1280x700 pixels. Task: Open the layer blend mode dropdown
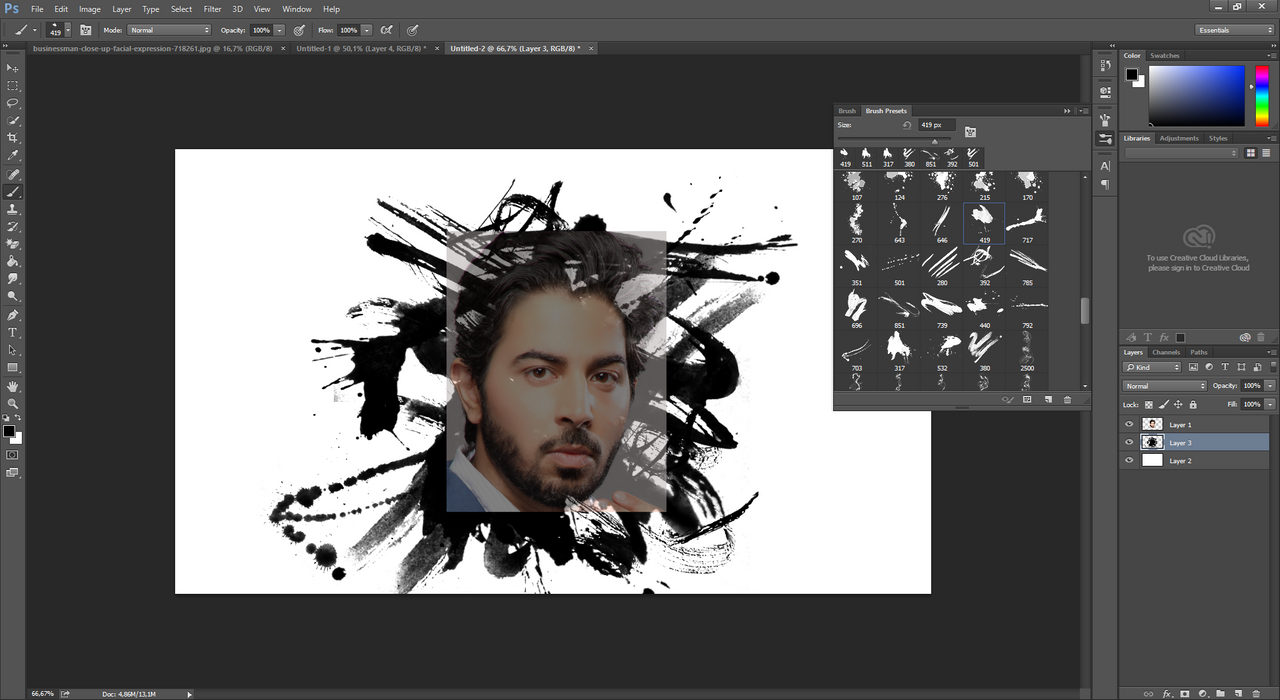click(1164, 386)
